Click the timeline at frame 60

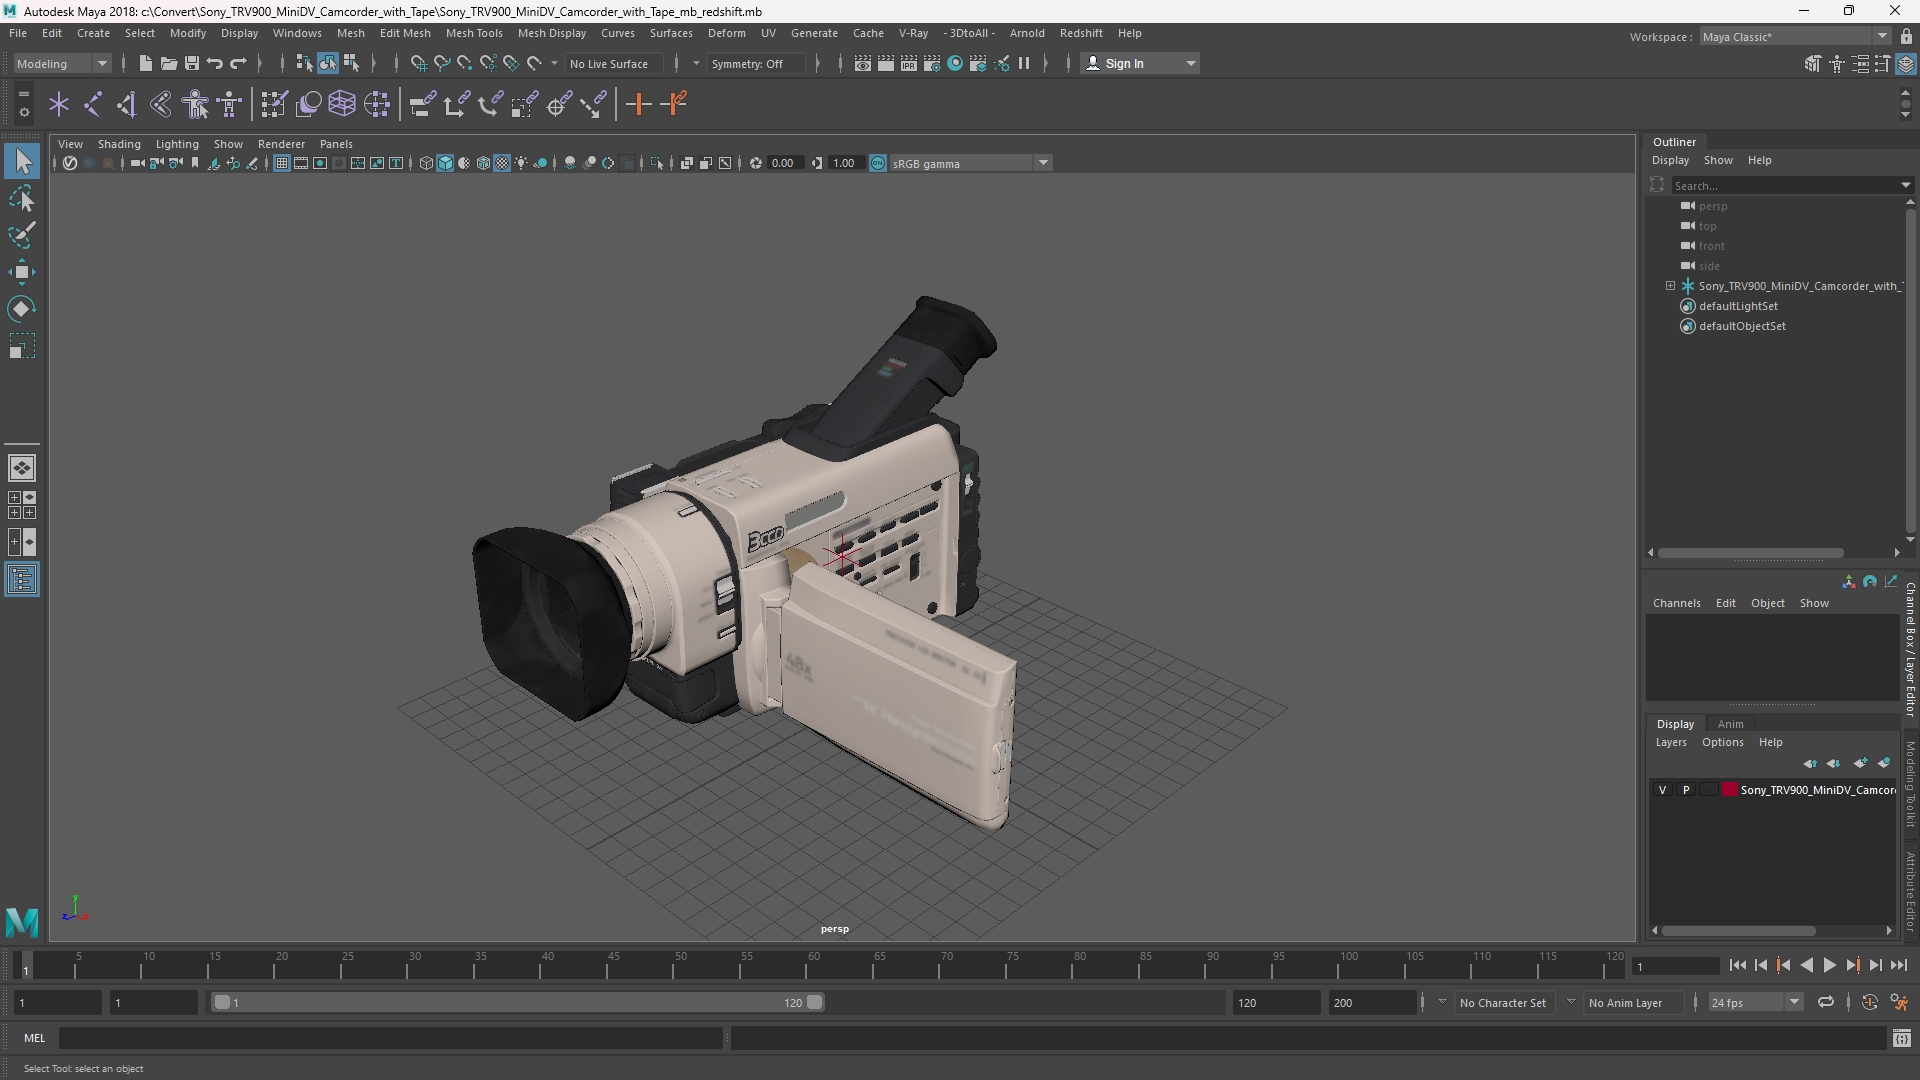[813, 966]
